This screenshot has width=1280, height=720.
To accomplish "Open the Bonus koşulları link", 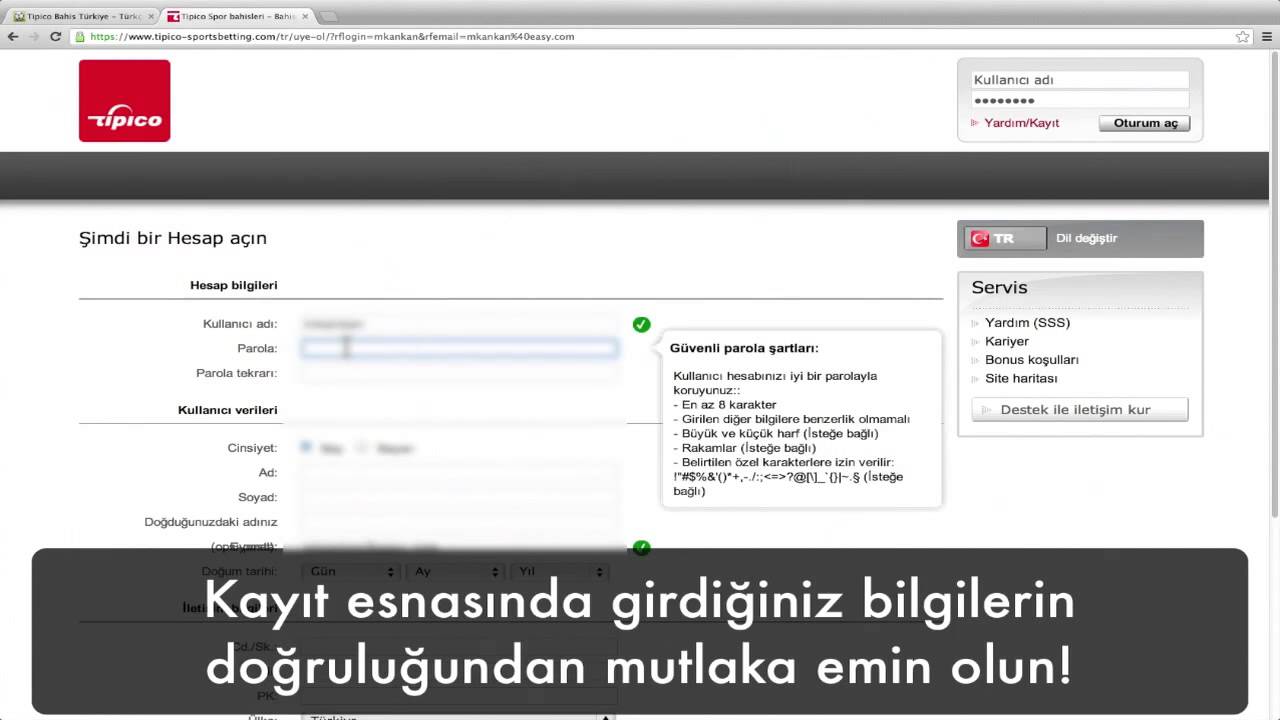I will click(x=1031, y=359).
